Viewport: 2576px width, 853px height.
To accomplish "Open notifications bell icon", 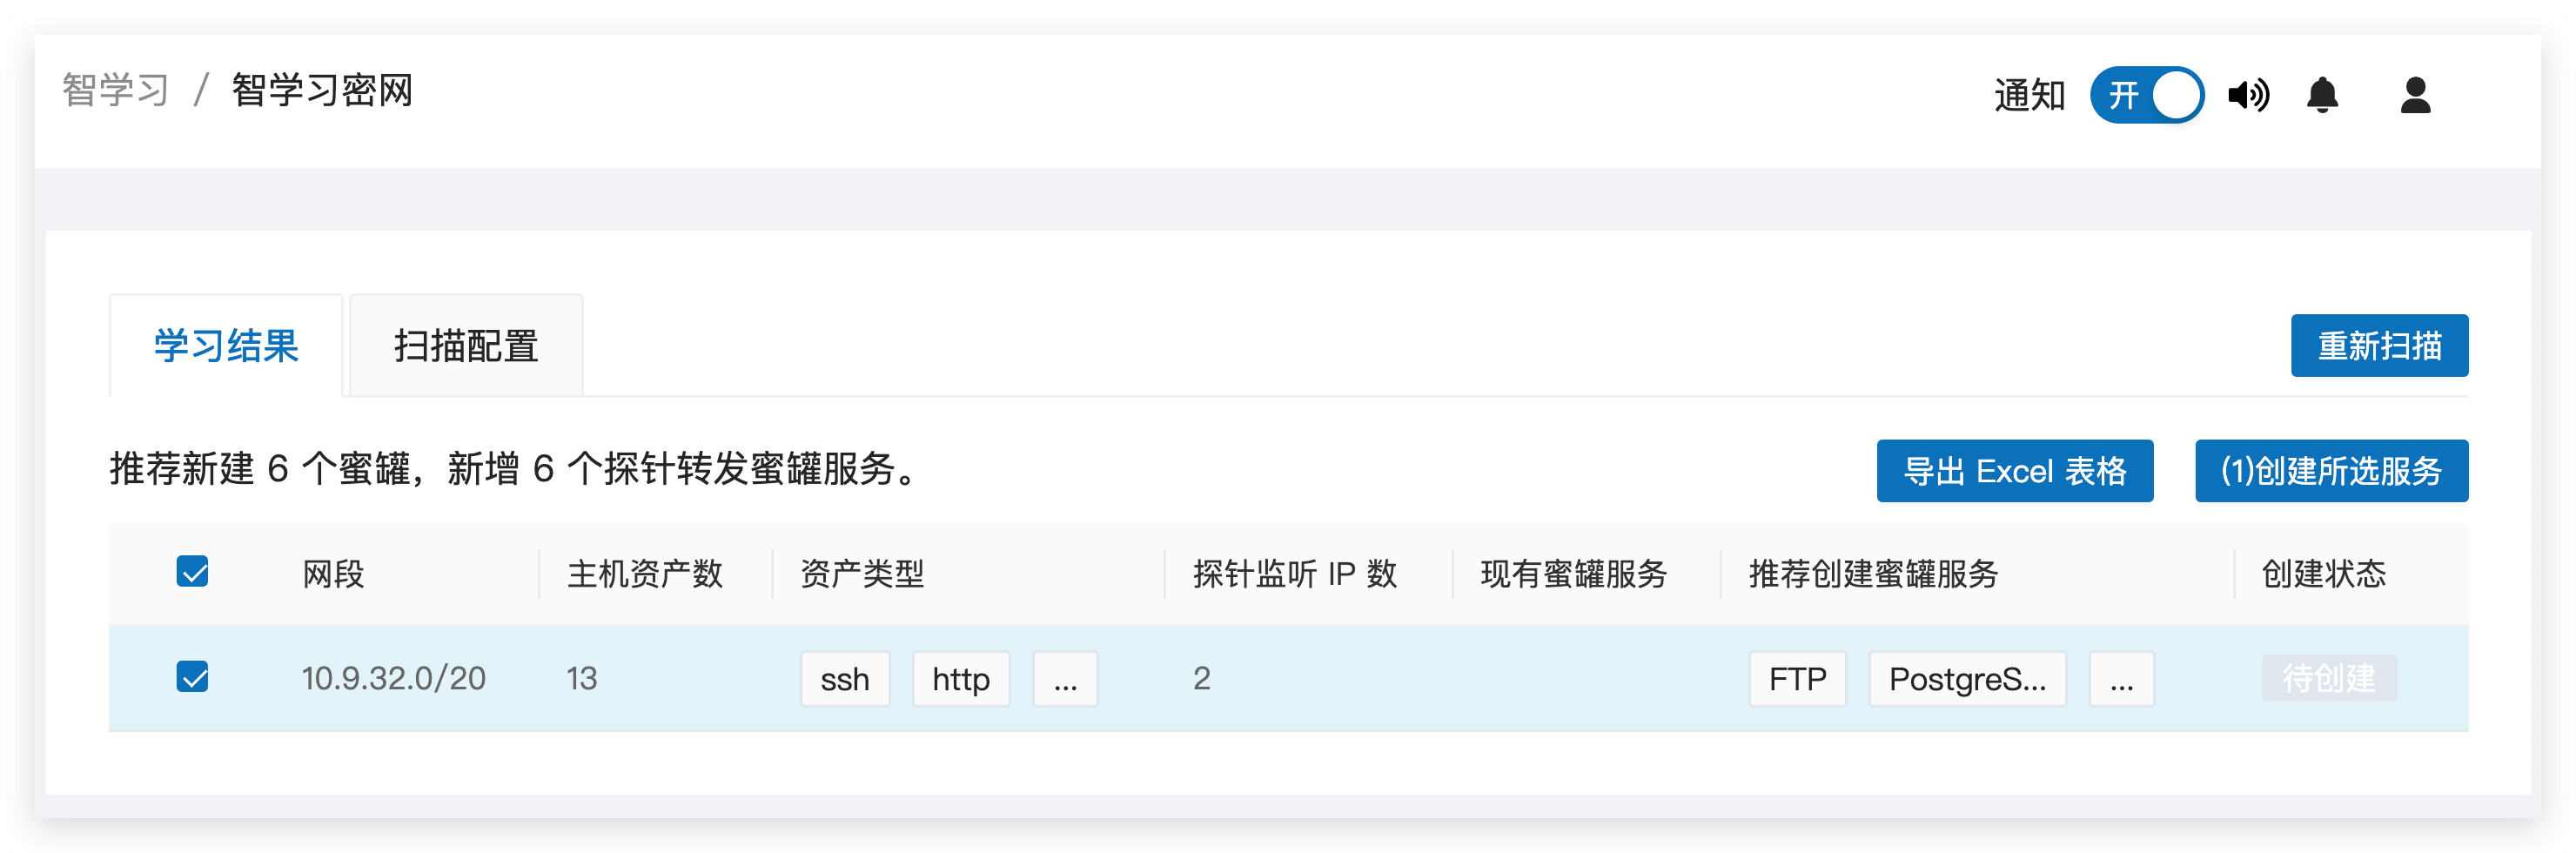I will 2322,95.
